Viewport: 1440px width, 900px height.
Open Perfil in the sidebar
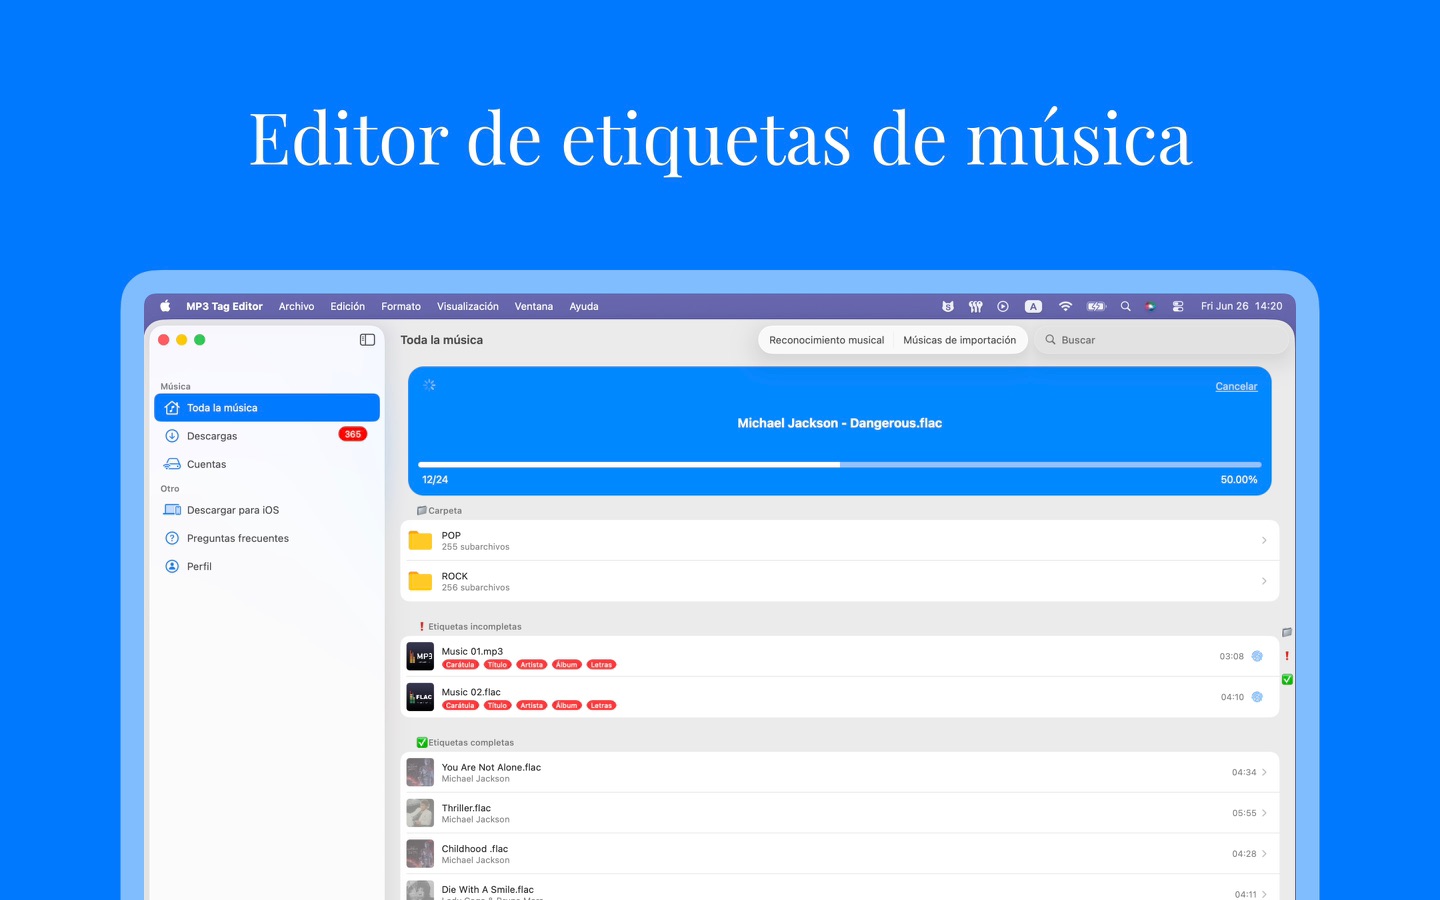267,566
